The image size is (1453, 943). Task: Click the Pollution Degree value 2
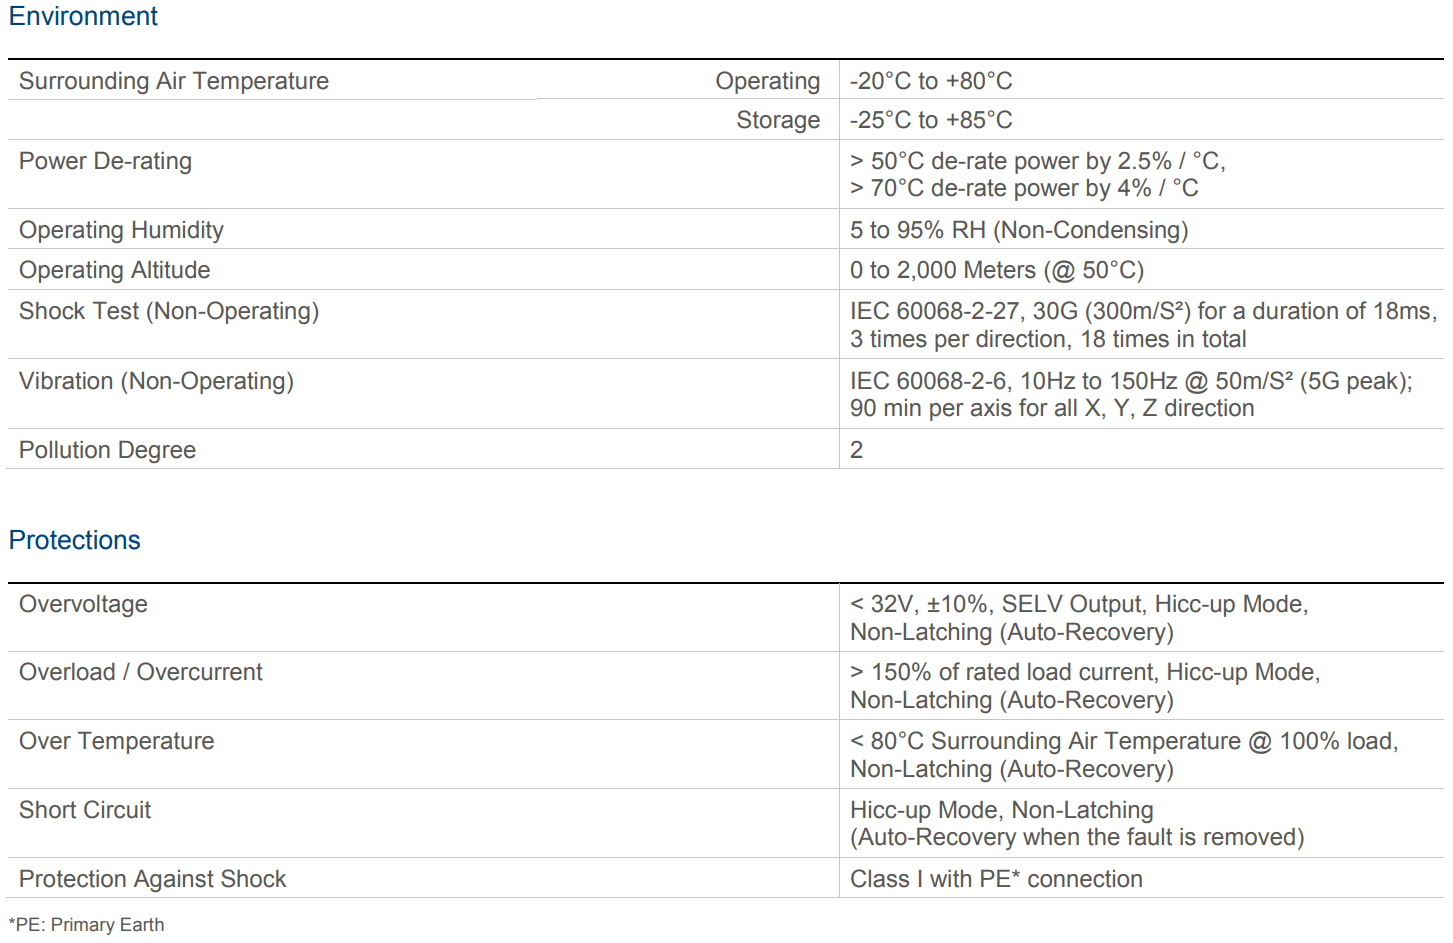coord(857,450)
